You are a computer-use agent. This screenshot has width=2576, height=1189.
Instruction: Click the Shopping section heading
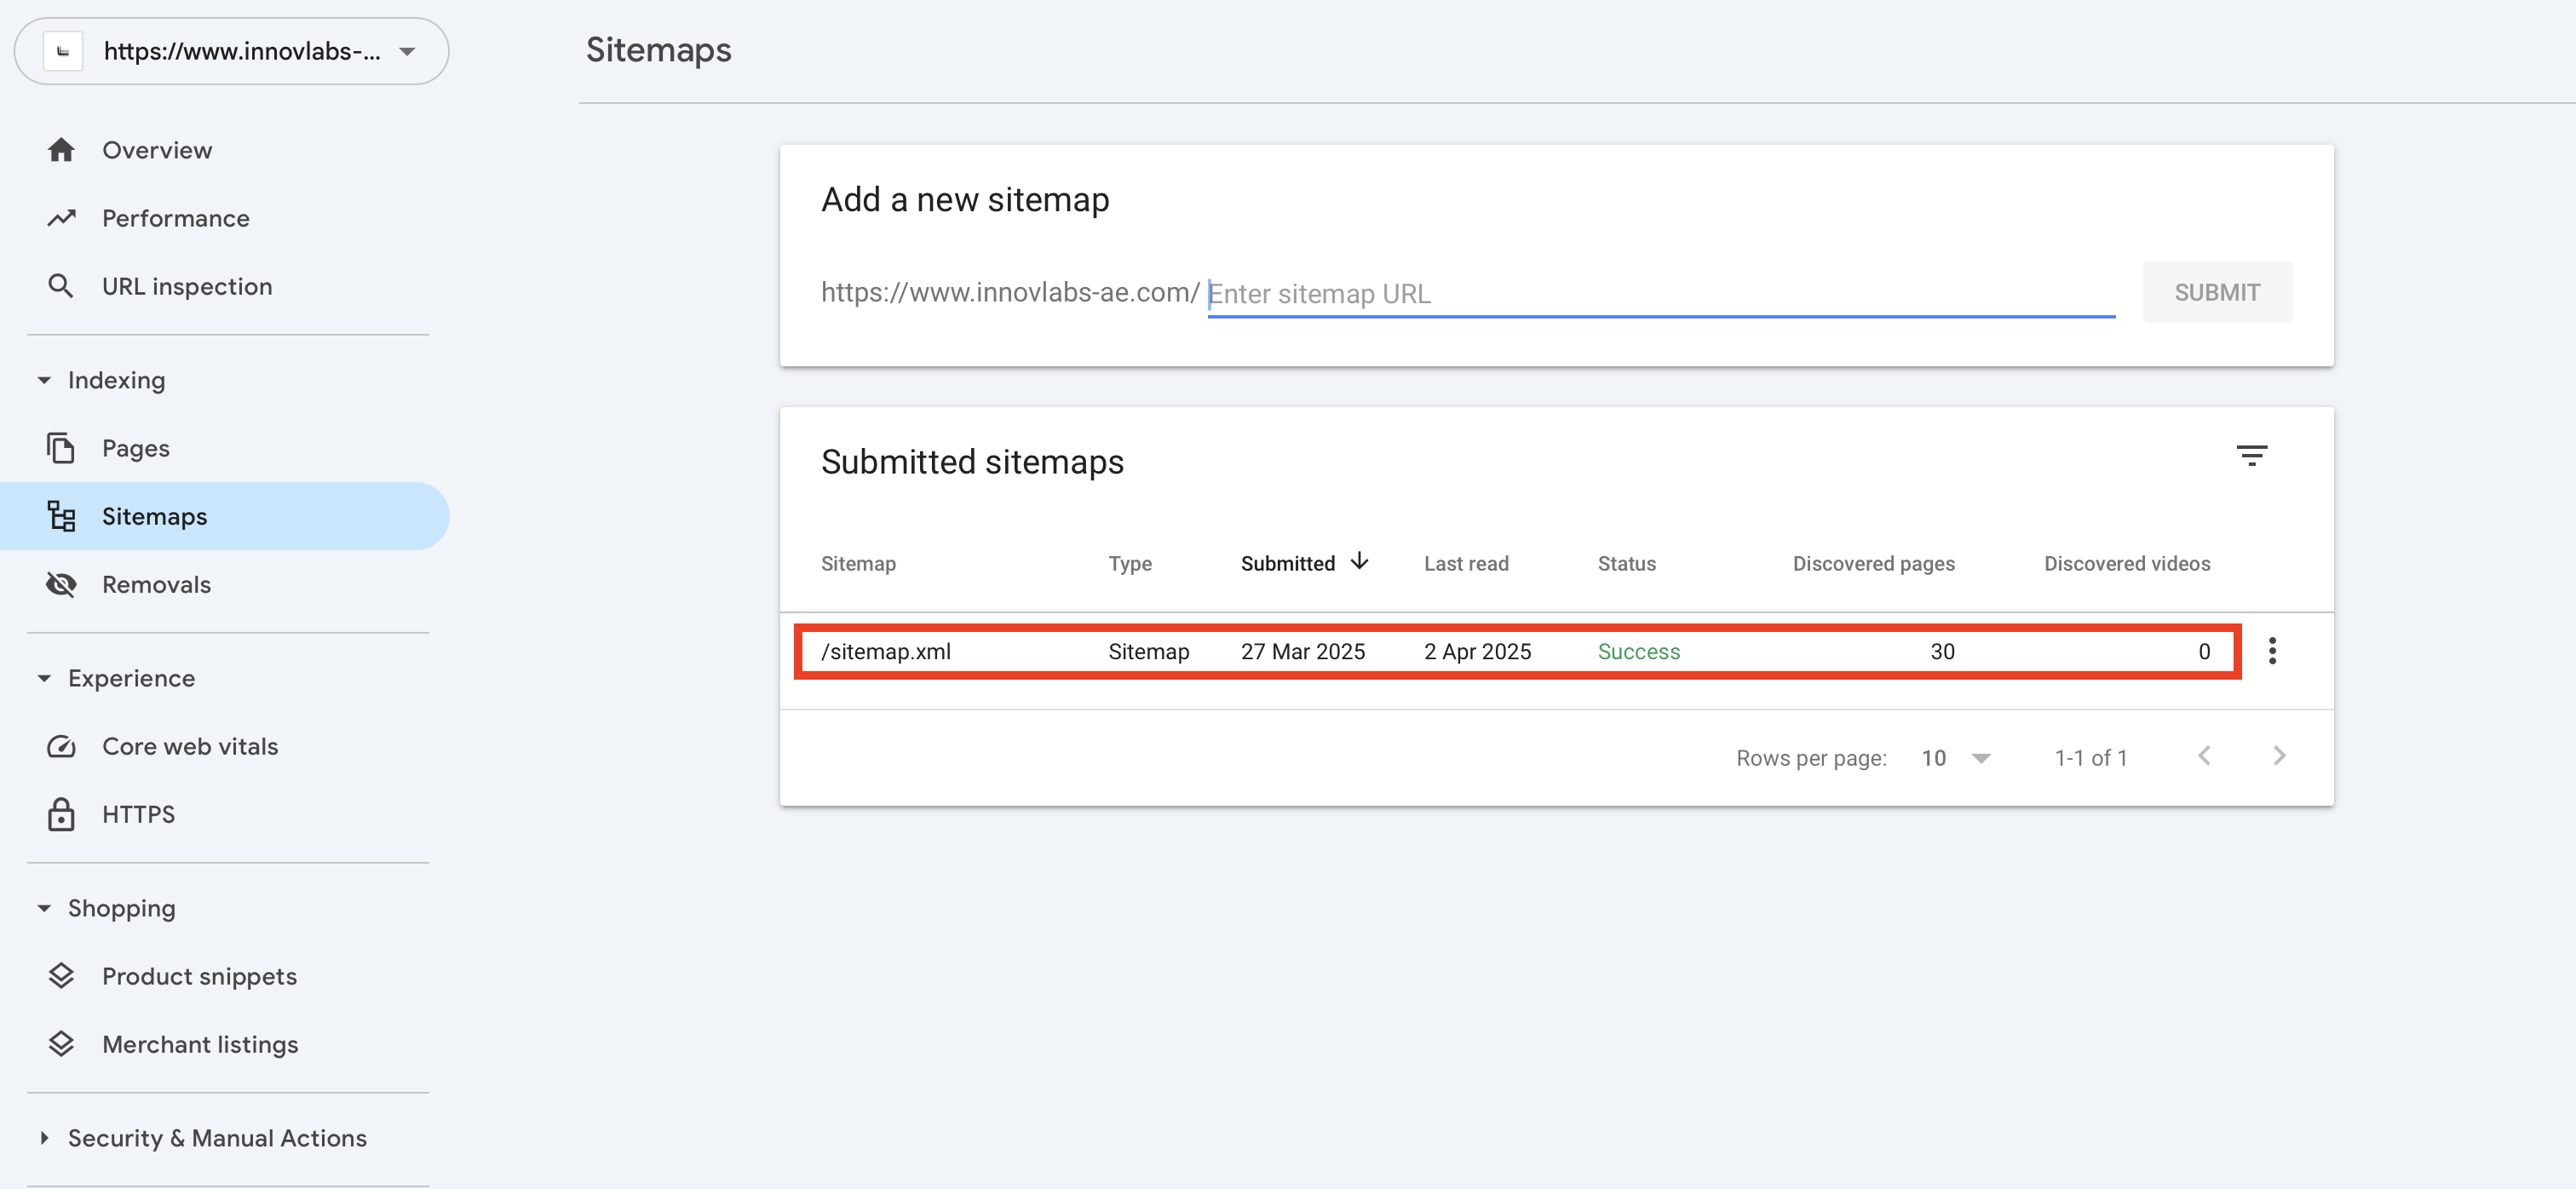tap(121, 908)
